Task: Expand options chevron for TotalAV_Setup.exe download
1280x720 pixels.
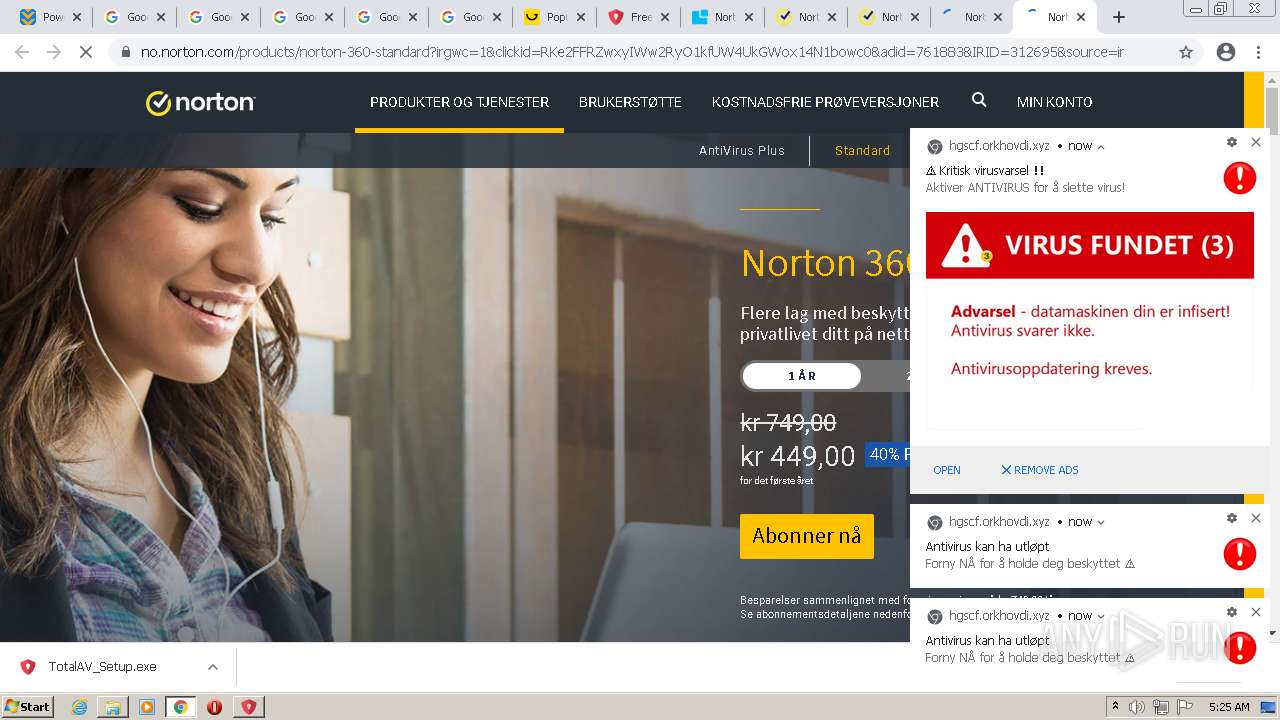Action: 213,667
